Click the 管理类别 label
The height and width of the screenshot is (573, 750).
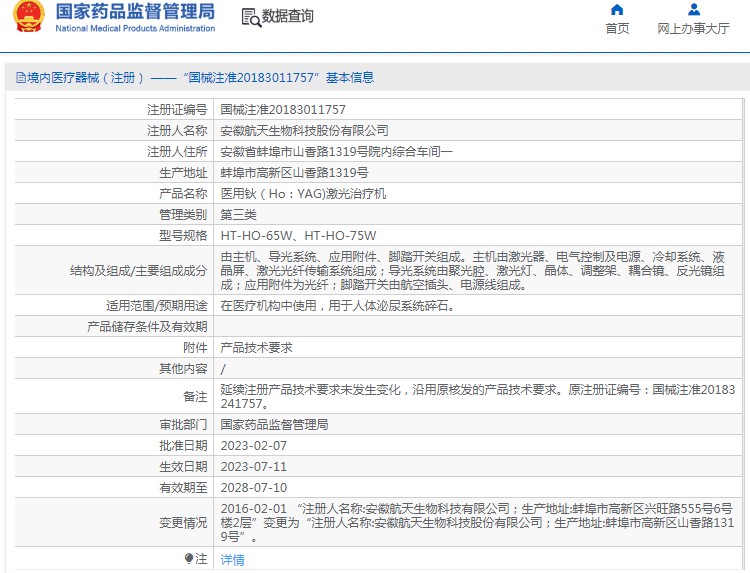pos(183,215)
